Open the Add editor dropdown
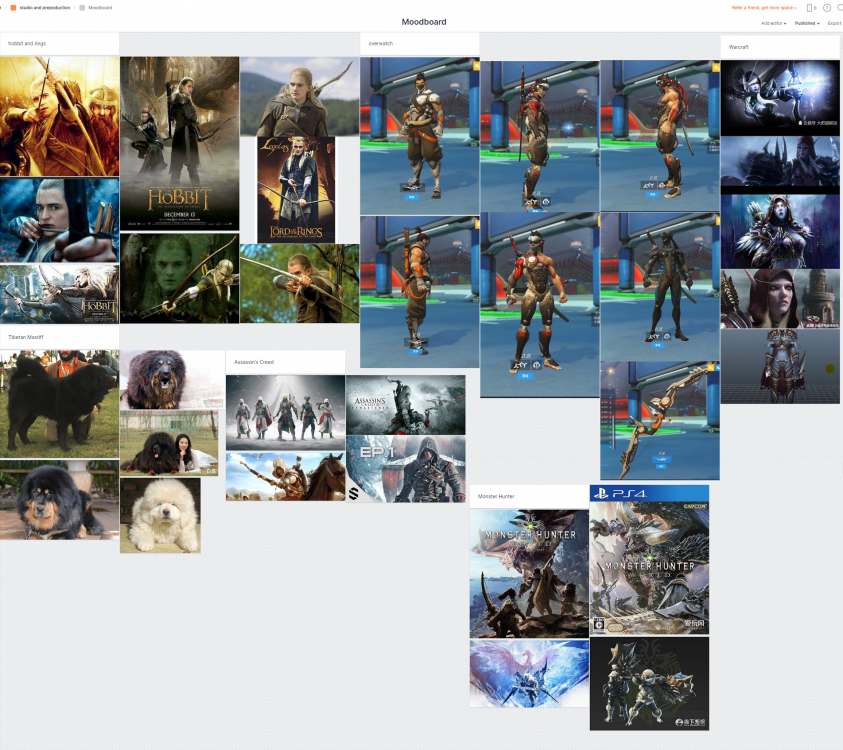843x750 pixels. click(x=773, y=23)
